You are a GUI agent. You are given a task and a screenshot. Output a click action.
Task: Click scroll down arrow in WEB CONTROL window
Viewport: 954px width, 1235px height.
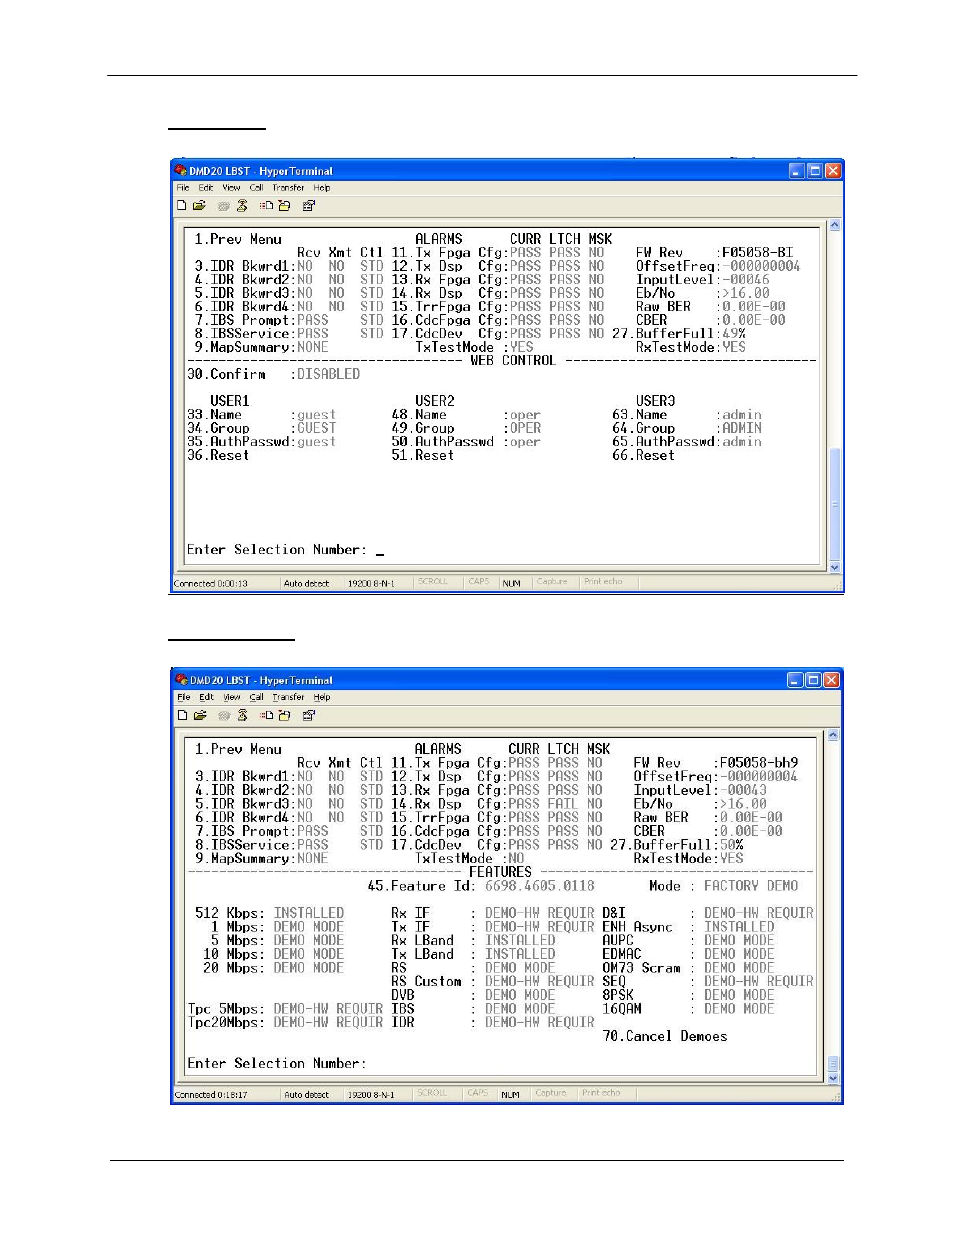click(835, 567)
